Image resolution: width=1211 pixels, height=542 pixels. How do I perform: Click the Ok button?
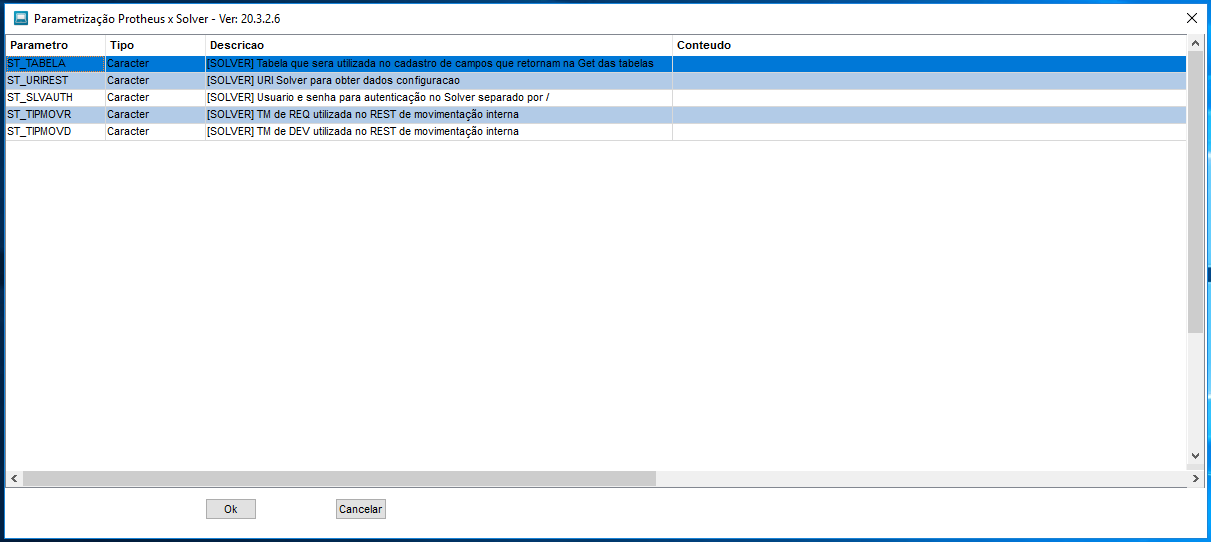231,509
